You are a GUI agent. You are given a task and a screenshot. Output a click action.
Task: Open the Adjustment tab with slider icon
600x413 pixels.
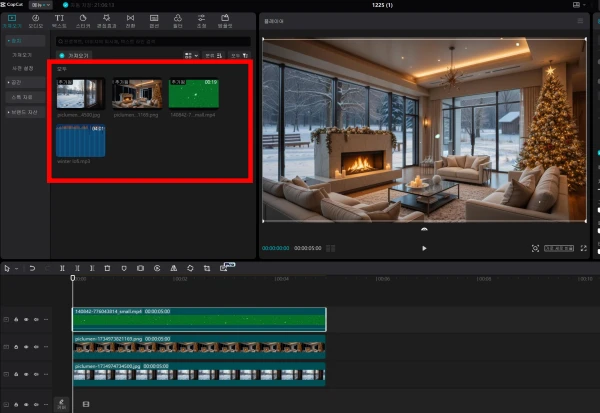click(x=201, y=21)
